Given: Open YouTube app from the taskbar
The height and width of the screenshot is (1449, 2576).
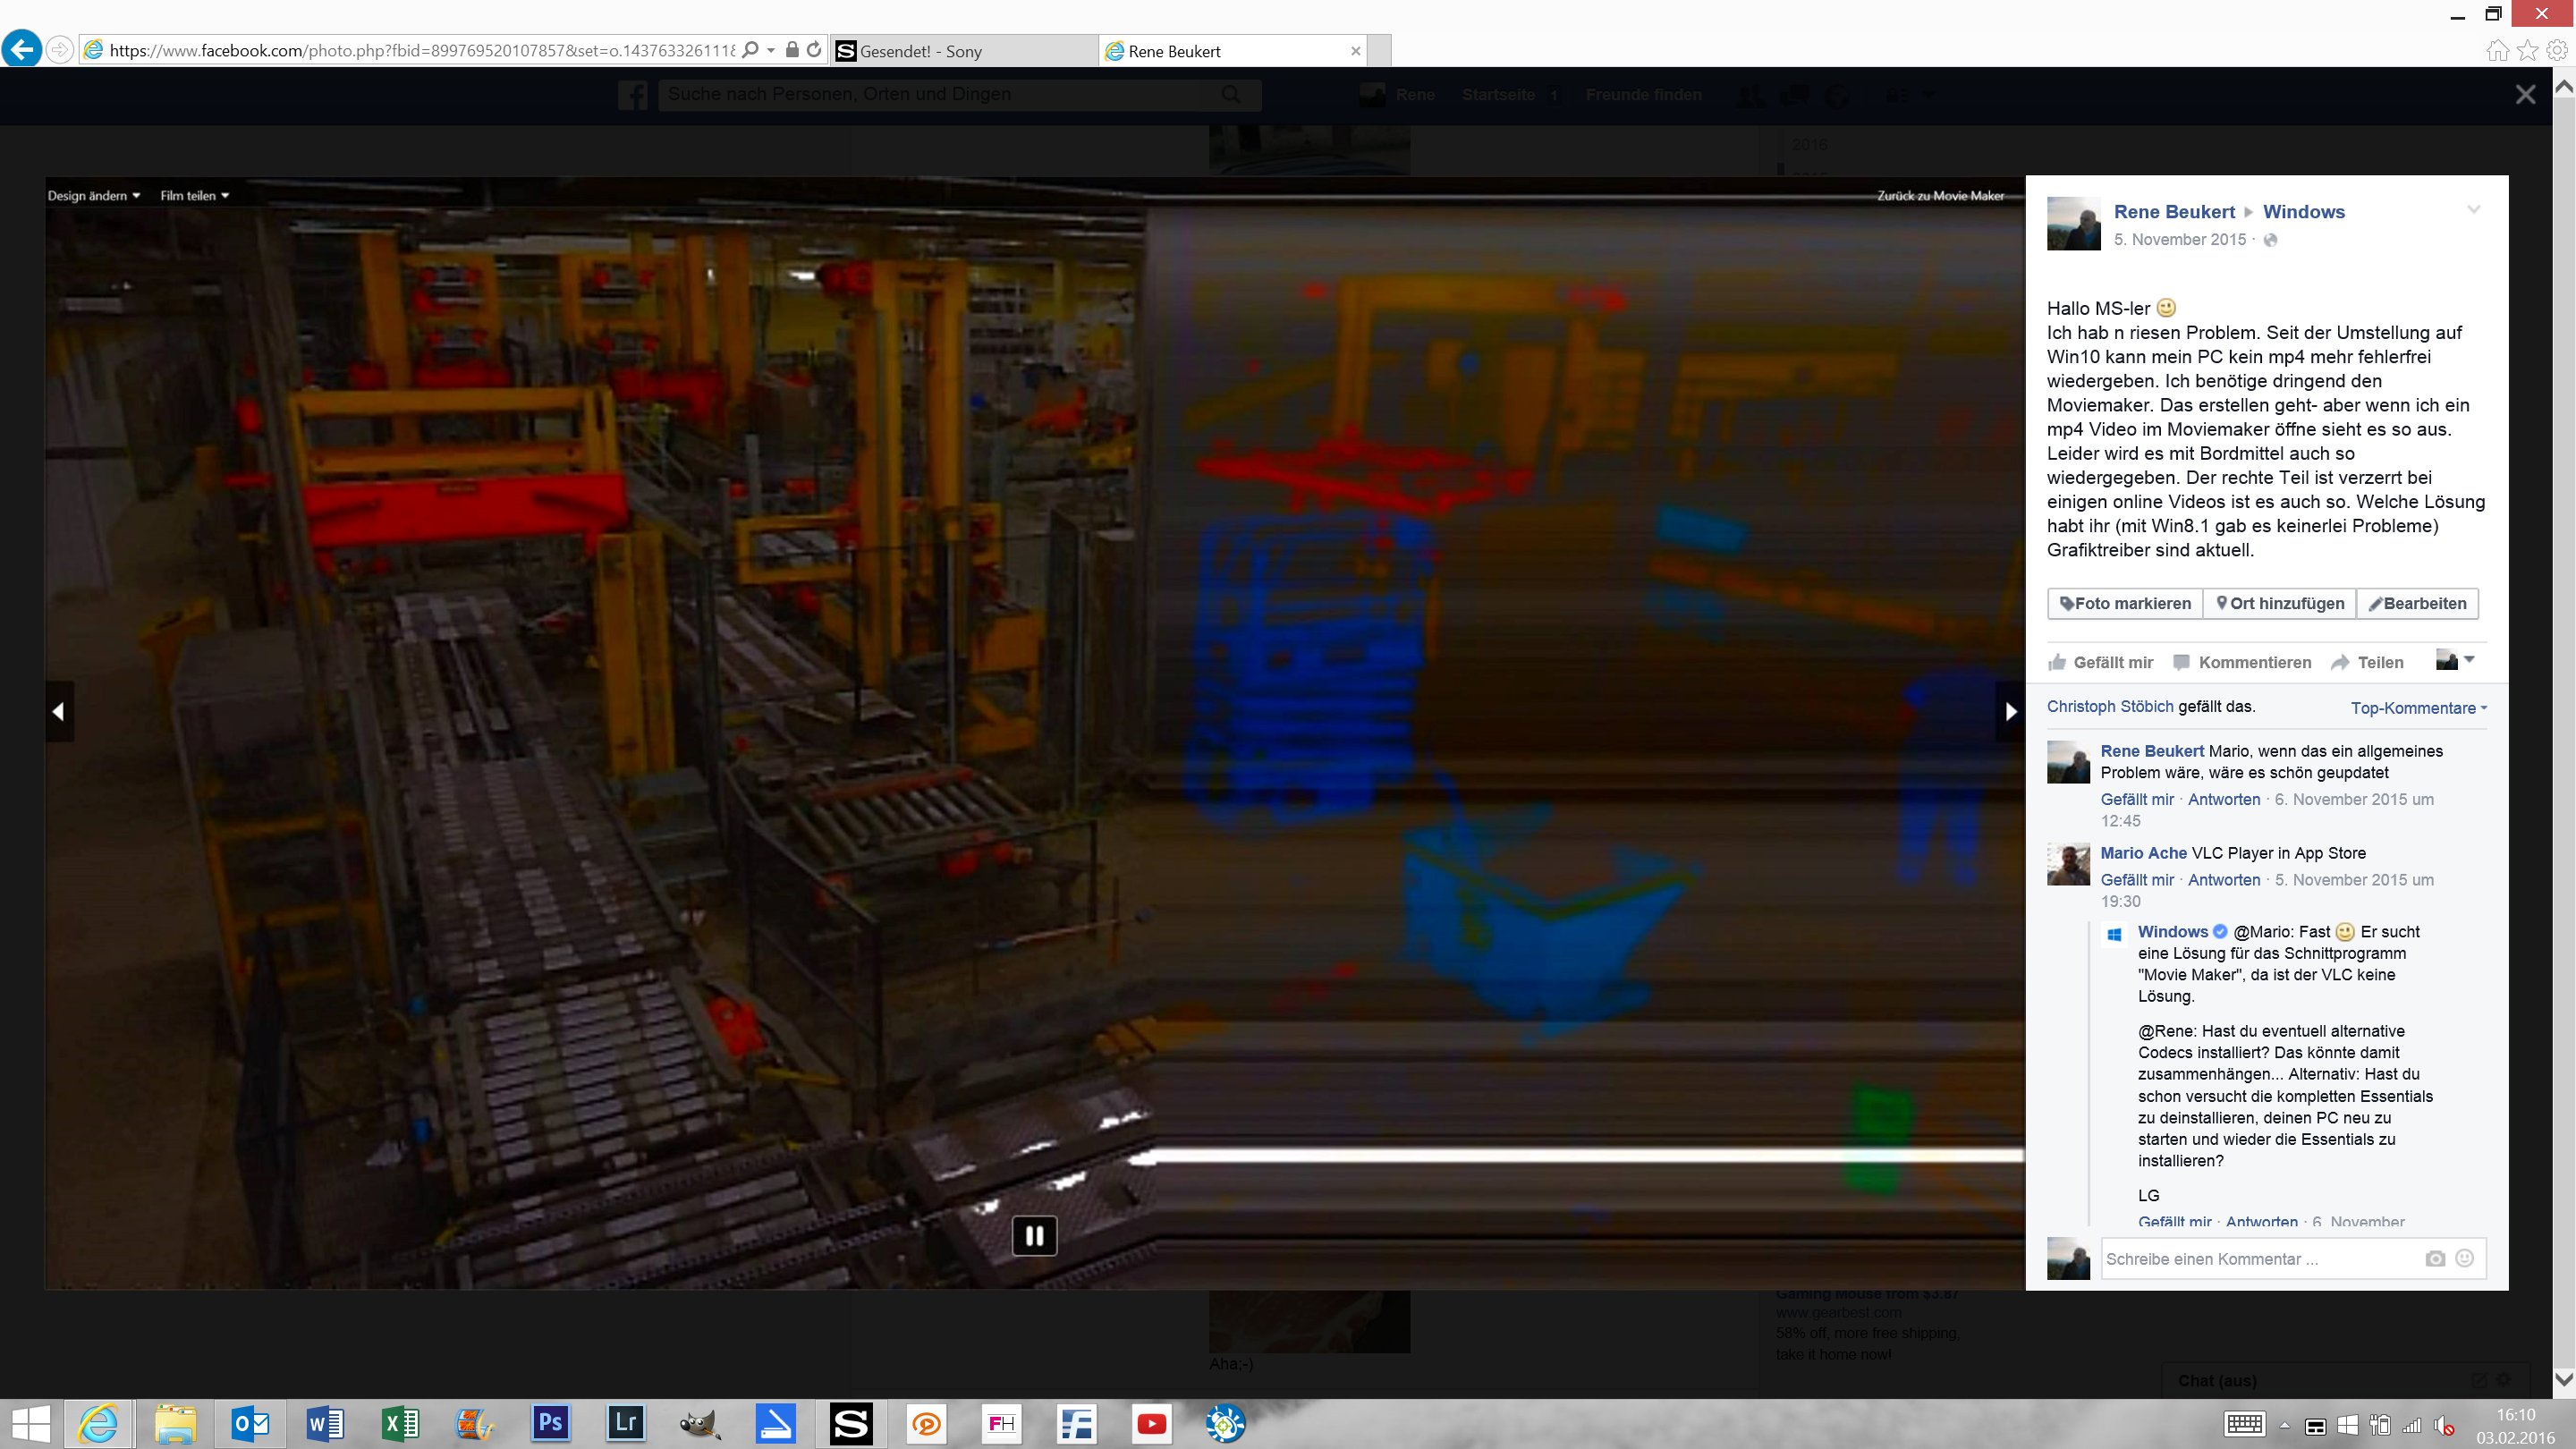Looking at the screenshot, I should [1151, 1423].
